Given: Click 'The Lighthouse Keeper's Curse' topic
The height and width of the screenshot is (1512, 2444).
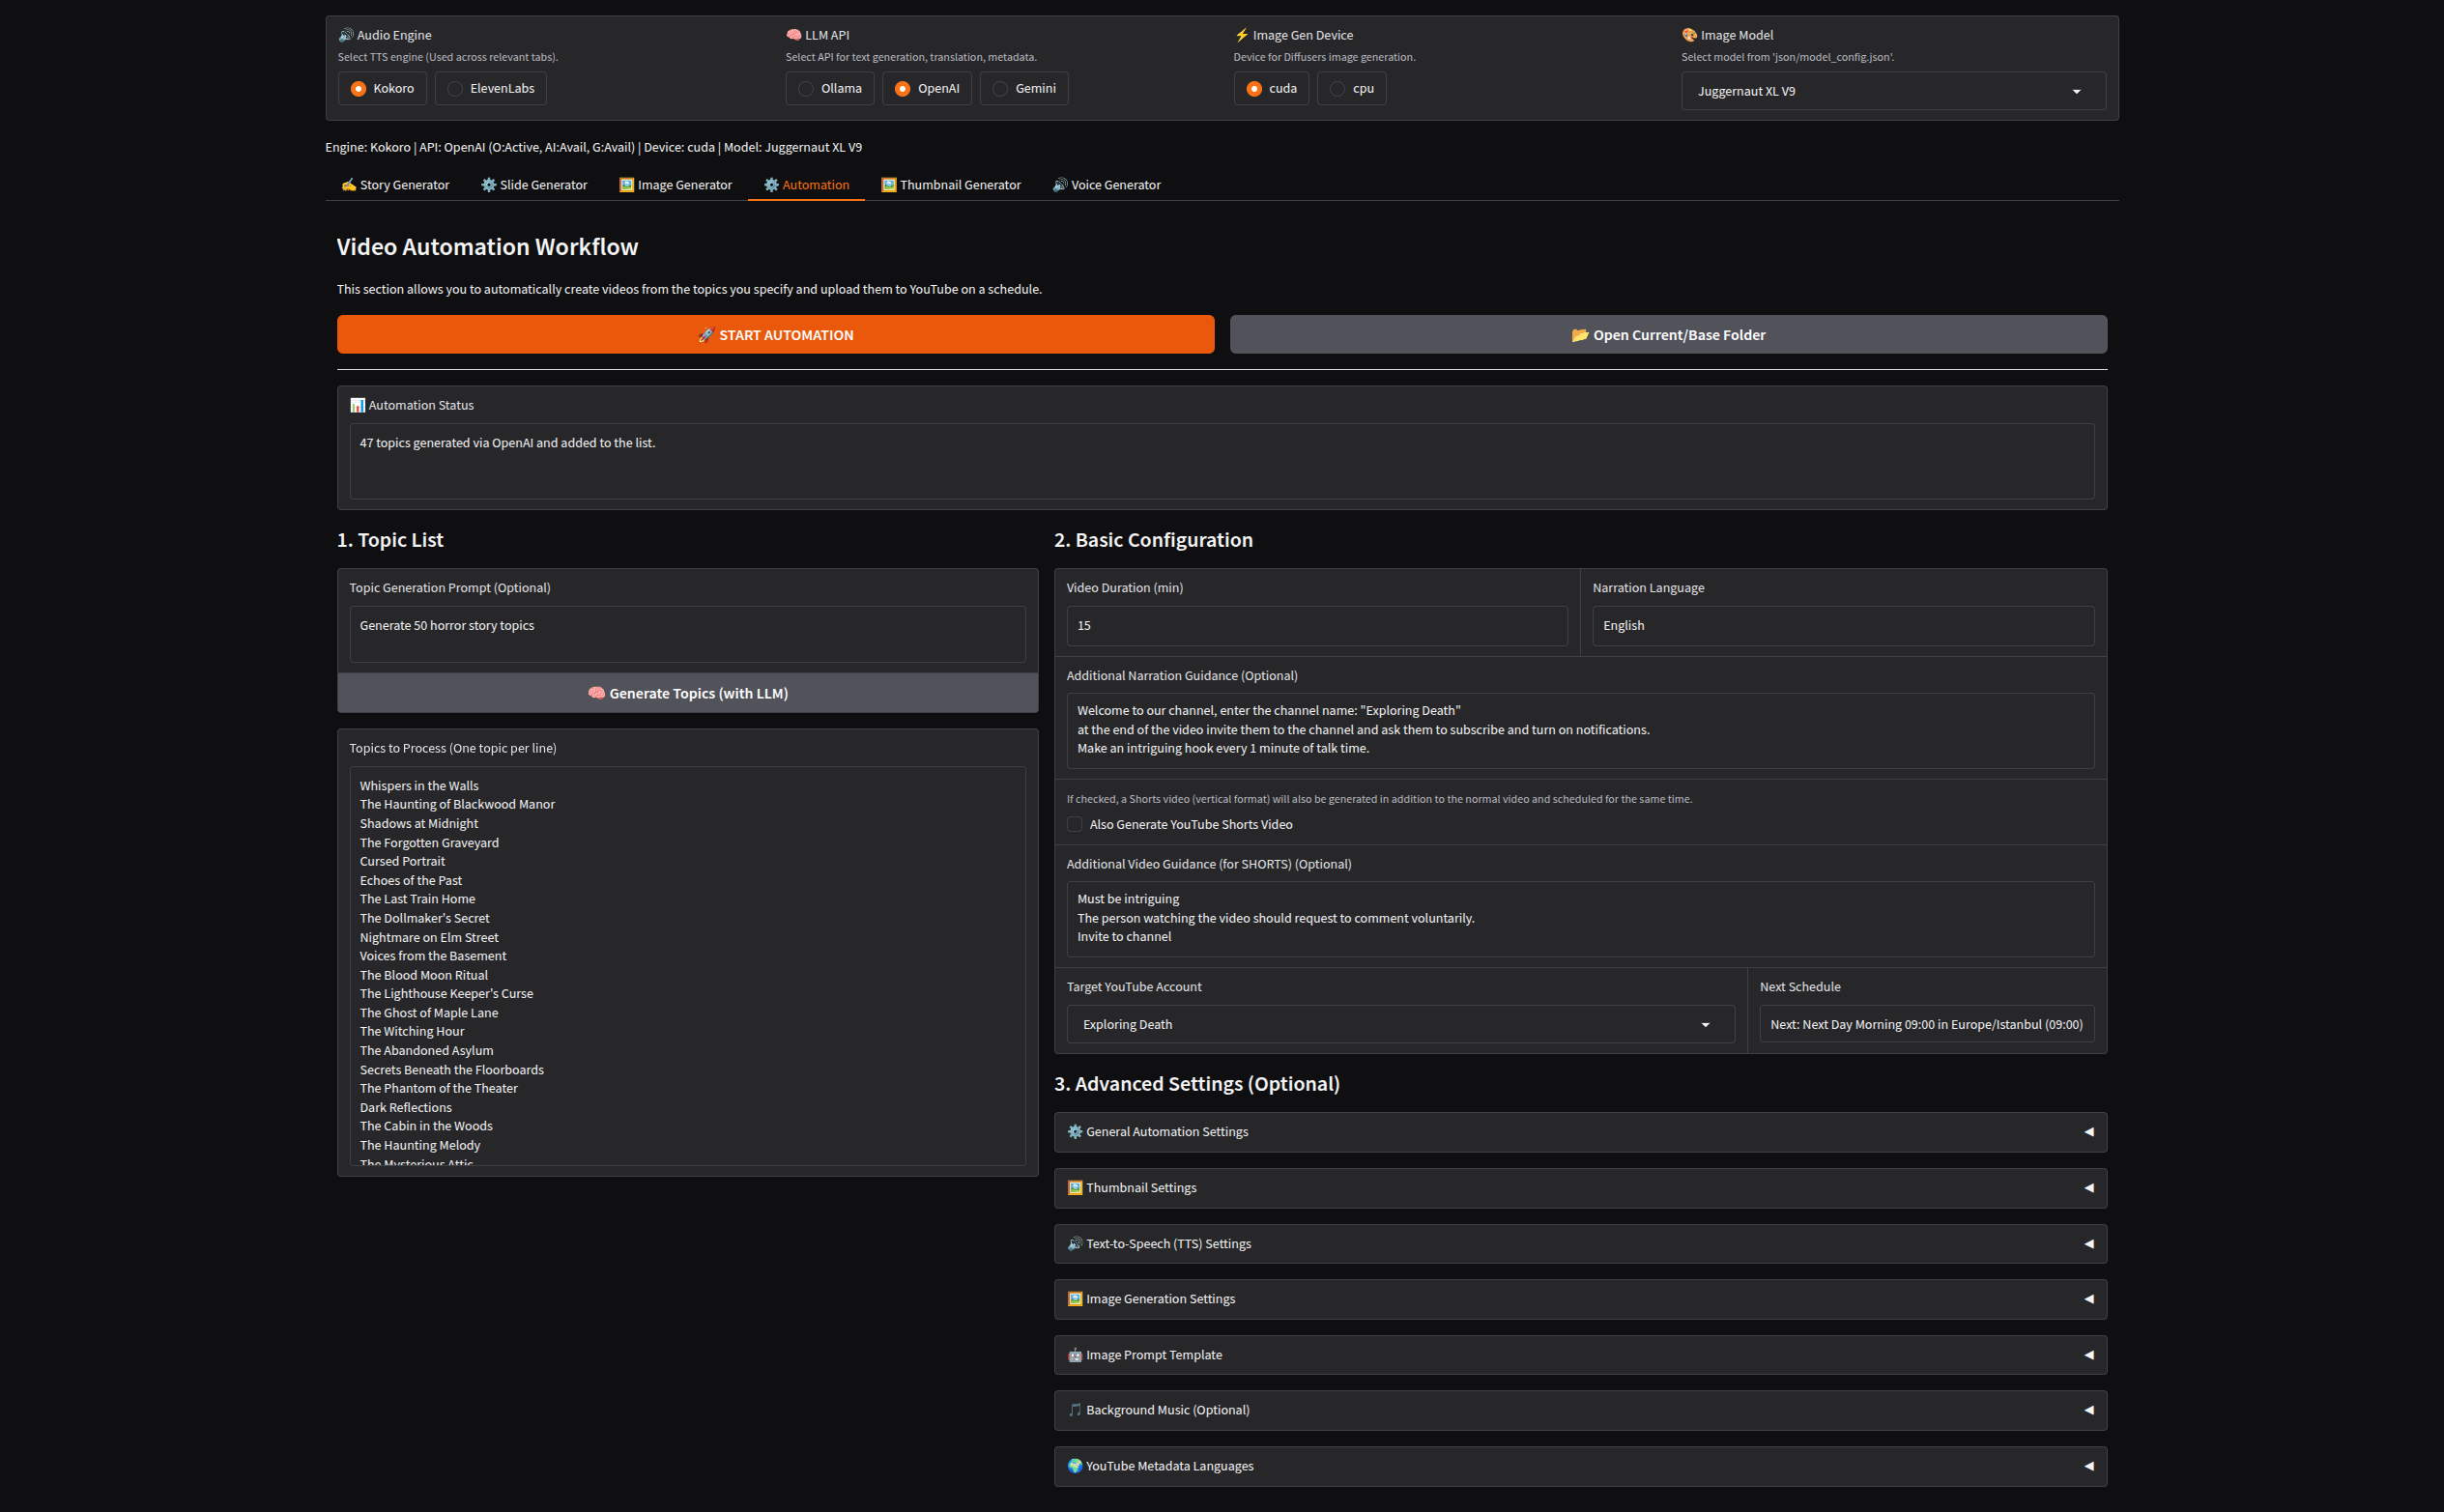Looking at the screenshot, I should point(446,994).
